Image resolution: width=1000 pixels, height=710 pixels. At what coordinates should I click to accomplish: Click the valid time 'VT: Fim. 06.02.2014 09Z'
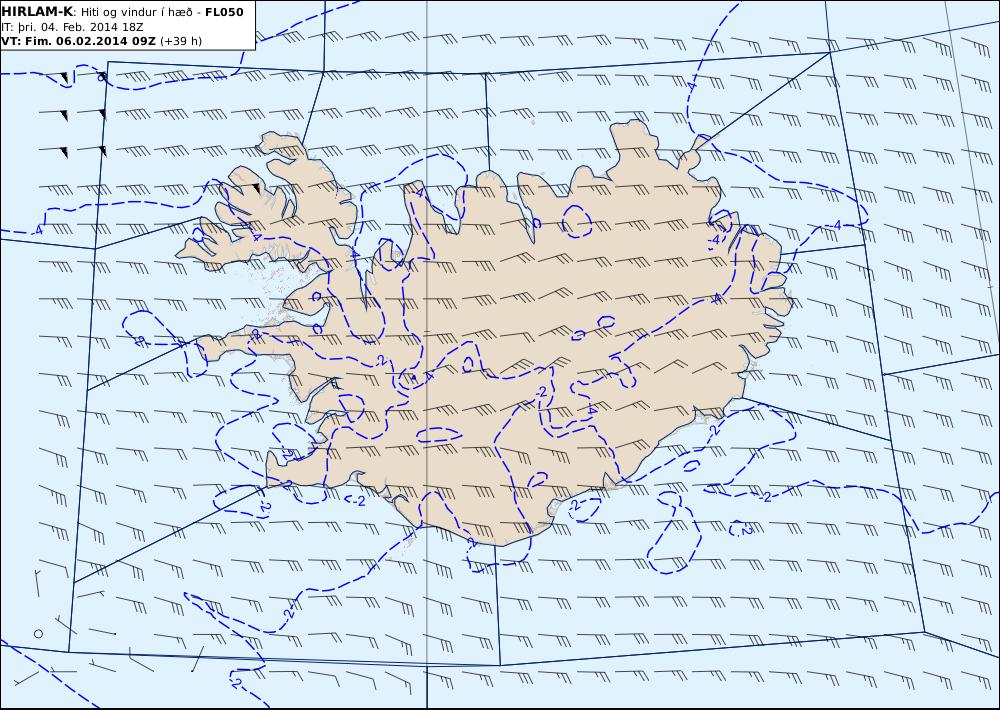pyautogui.click(x=78, y=41)
